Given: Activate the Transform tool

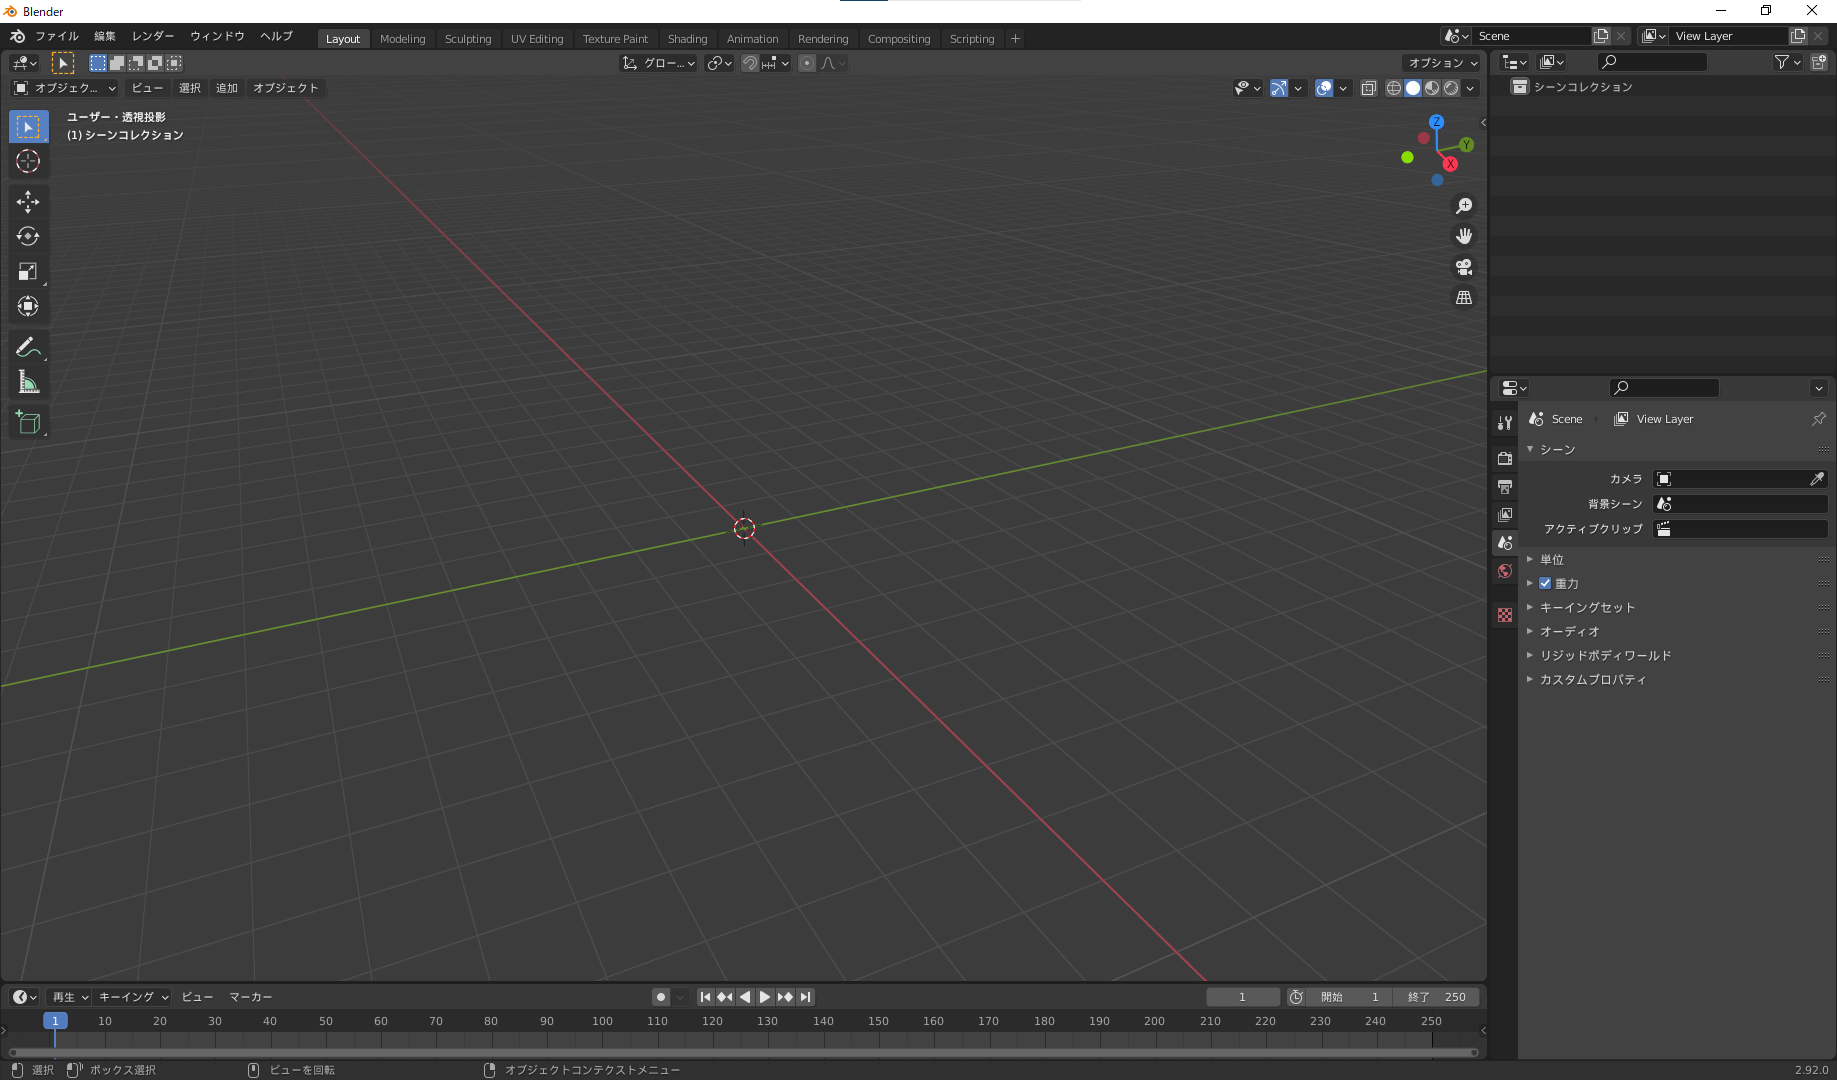Looking at the screenshot, I should 28,306.
